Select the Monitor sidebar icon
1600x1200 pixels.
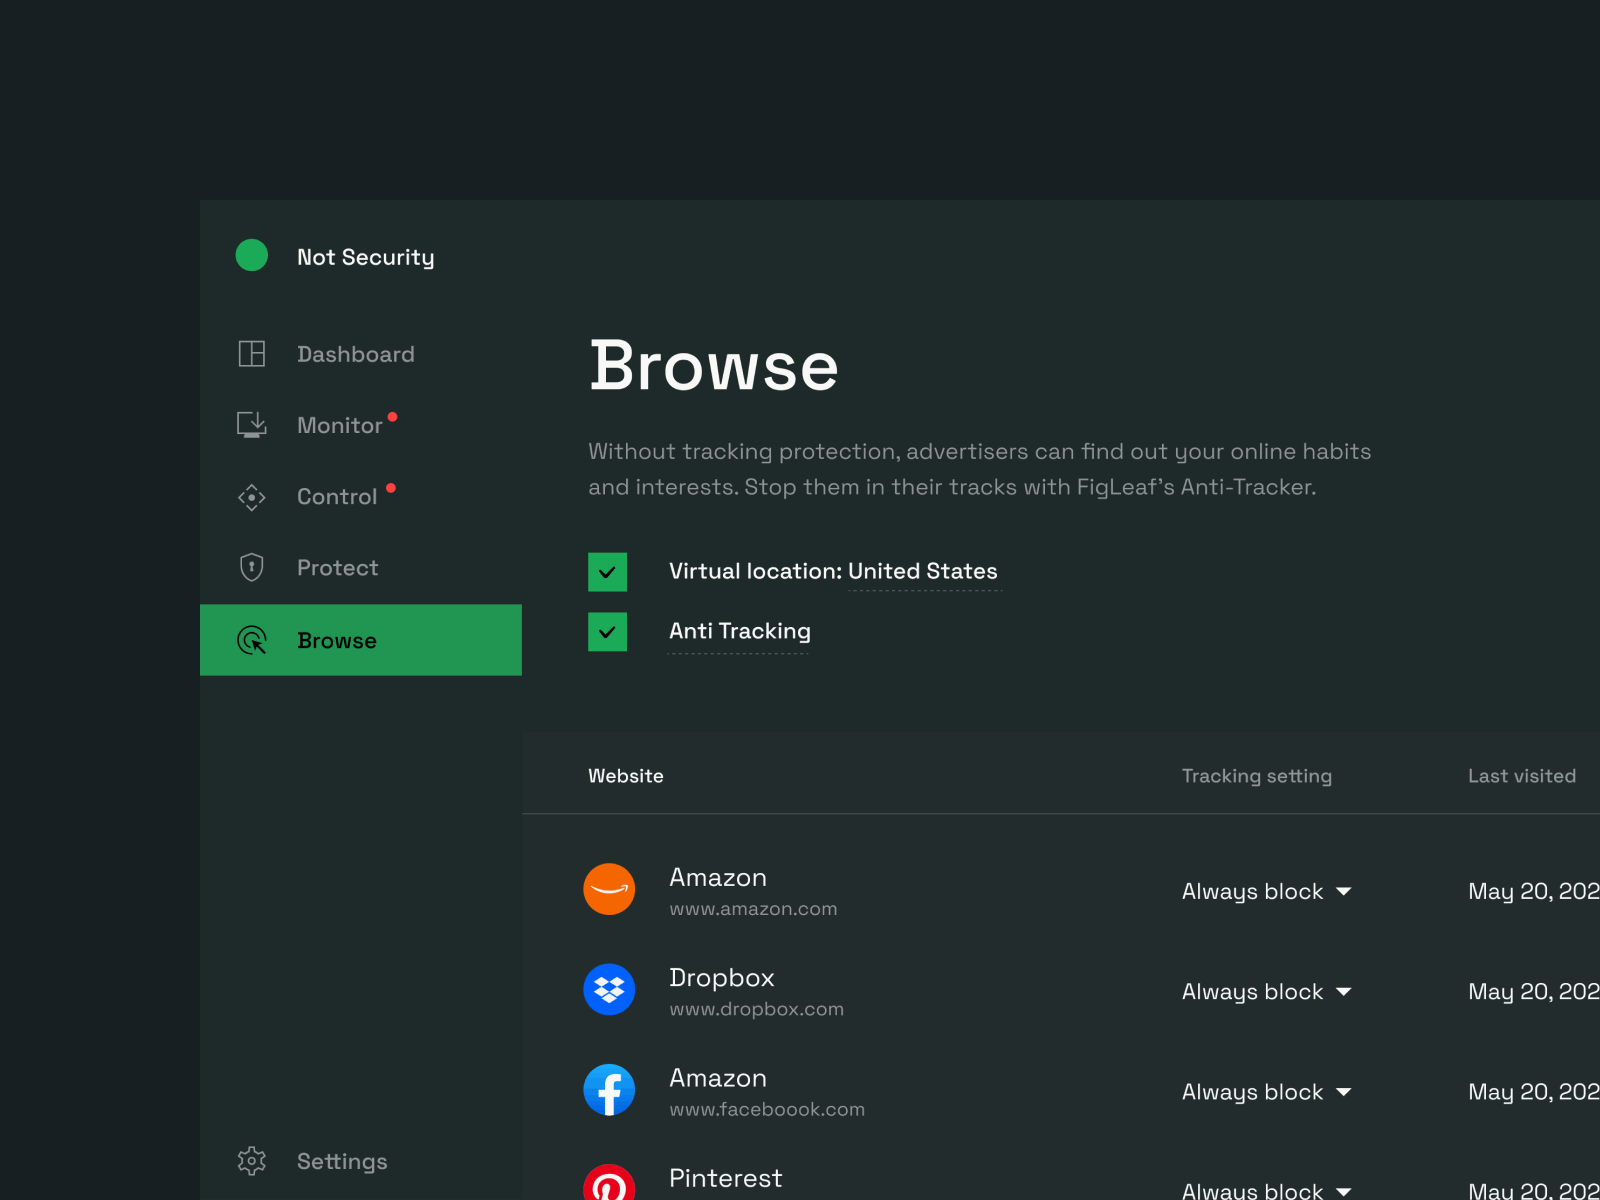[251, 424]
